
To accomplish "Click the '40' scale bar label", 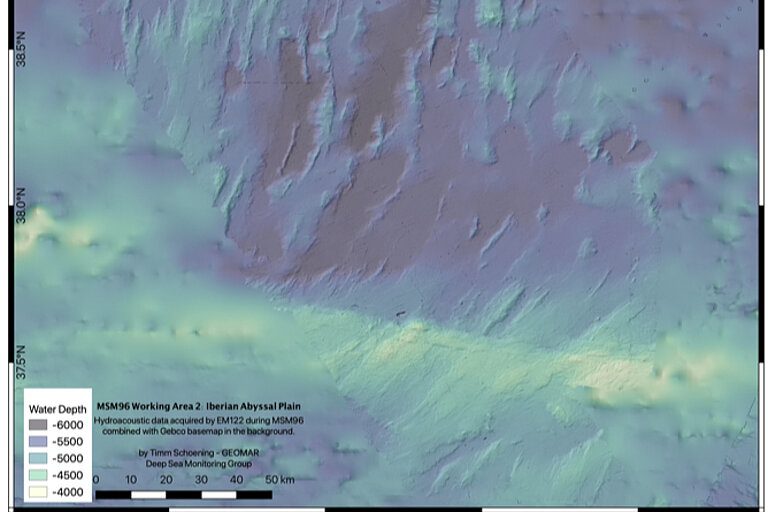I will pos(237,480).
